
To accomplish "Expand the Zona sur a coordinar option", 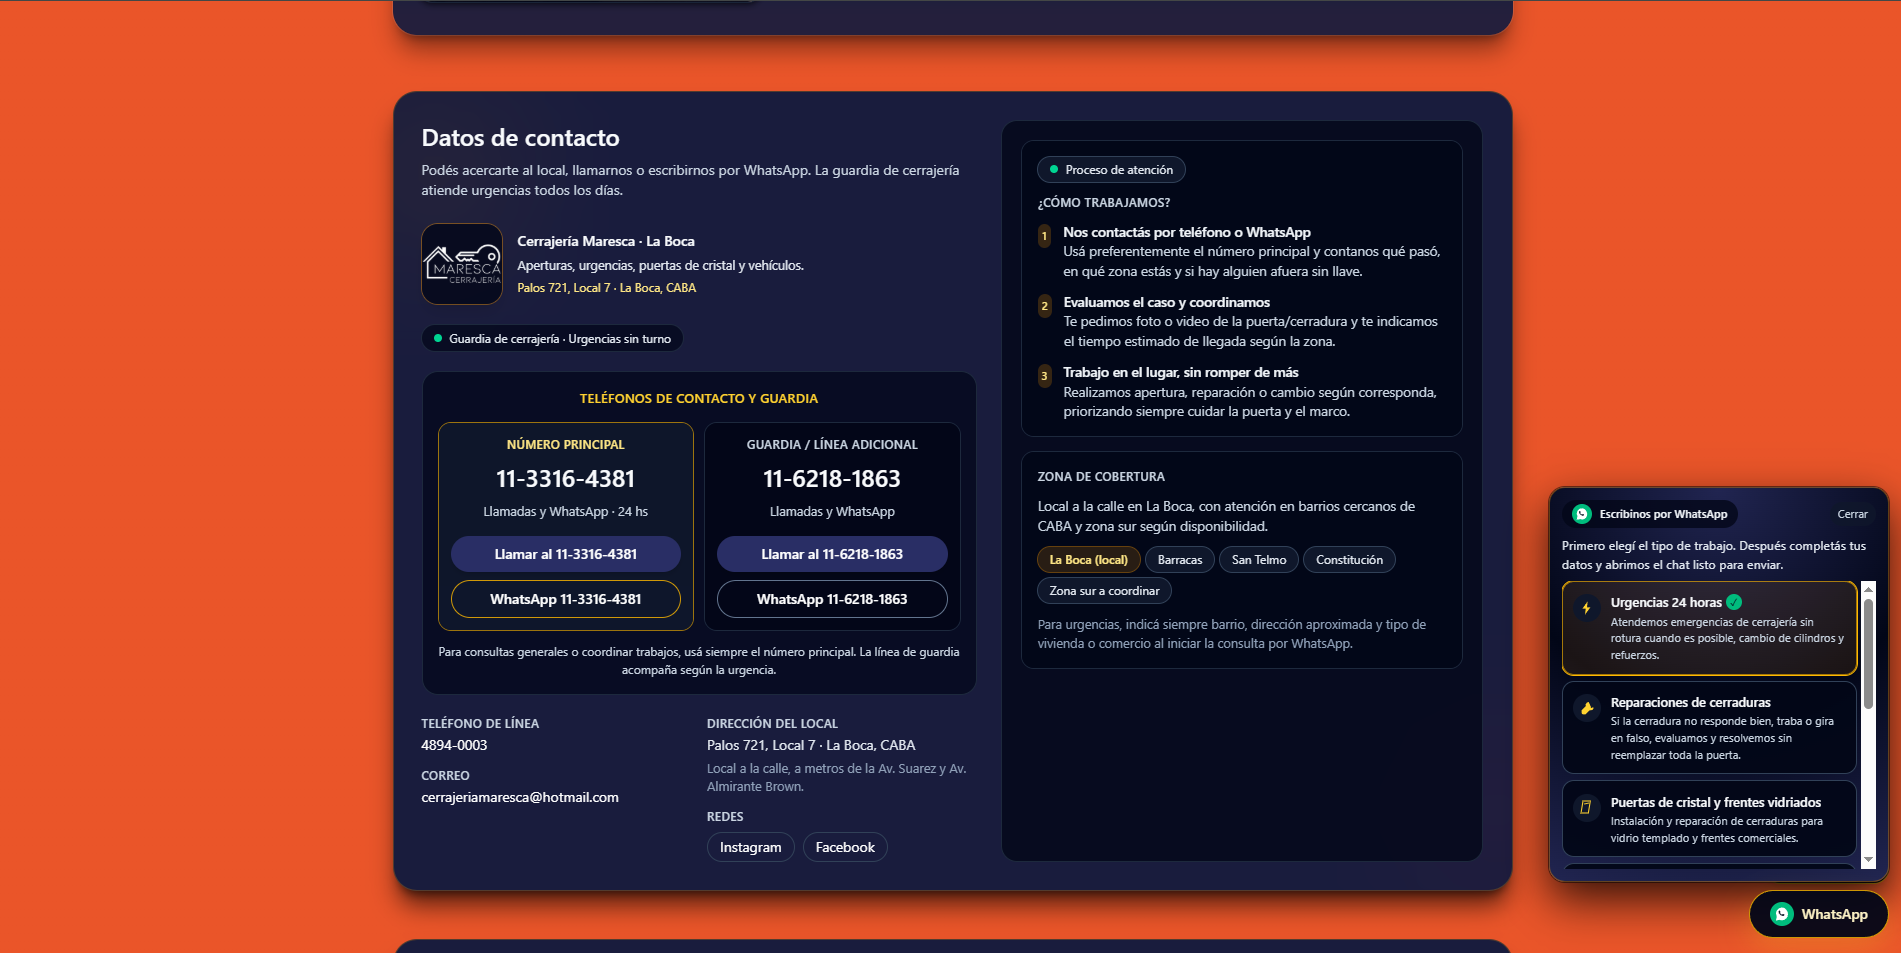I will click(x=1104, y=590).
